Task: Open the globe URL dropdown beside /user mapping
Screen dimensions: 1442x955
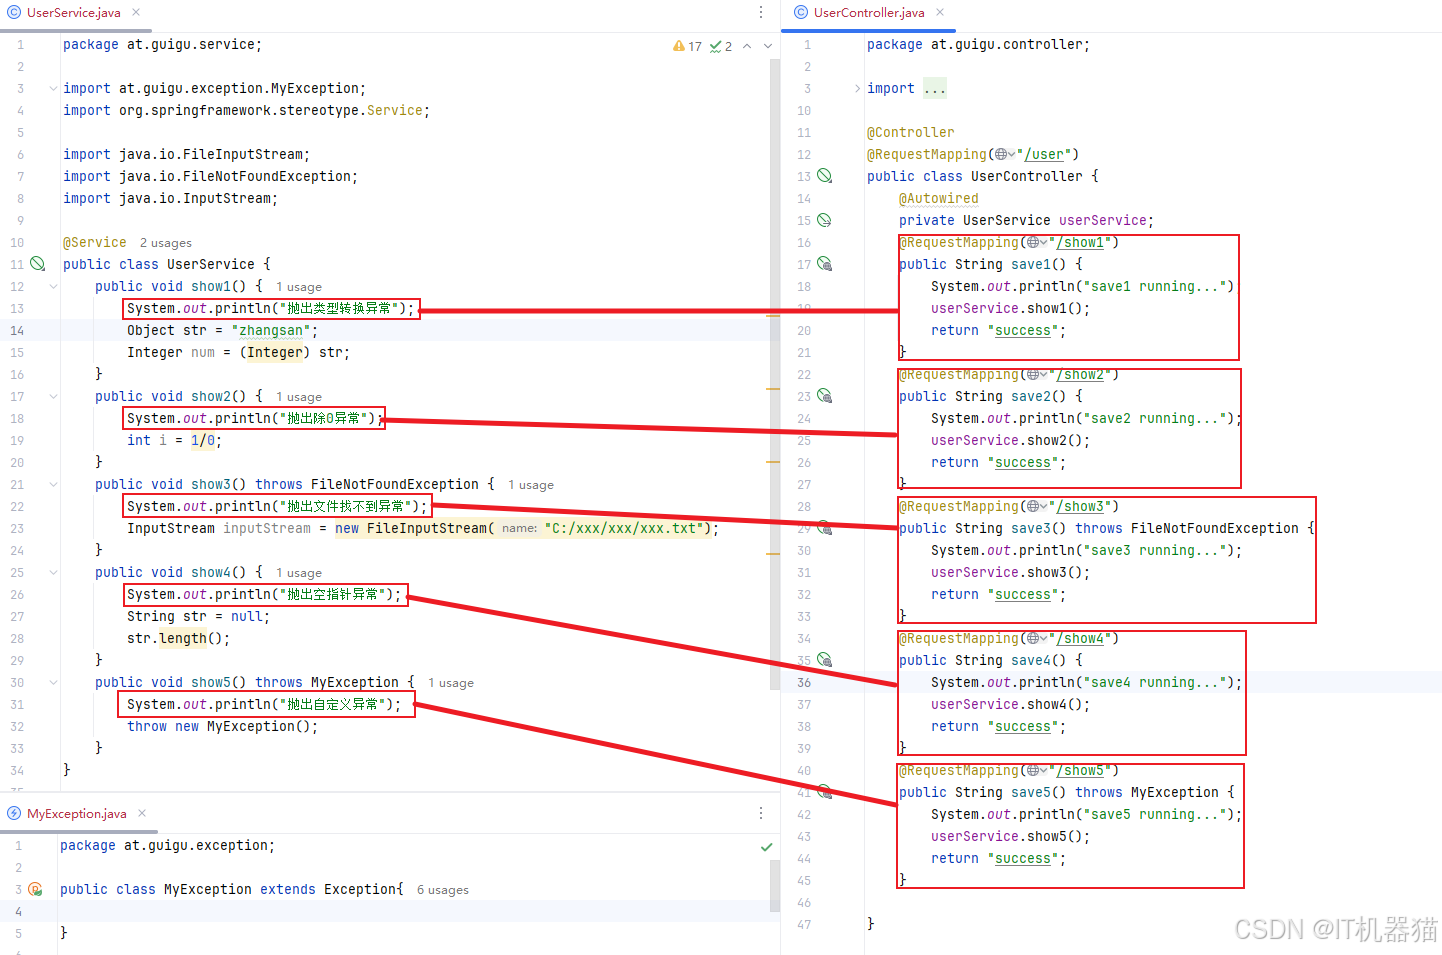Action: (1005, 154)
